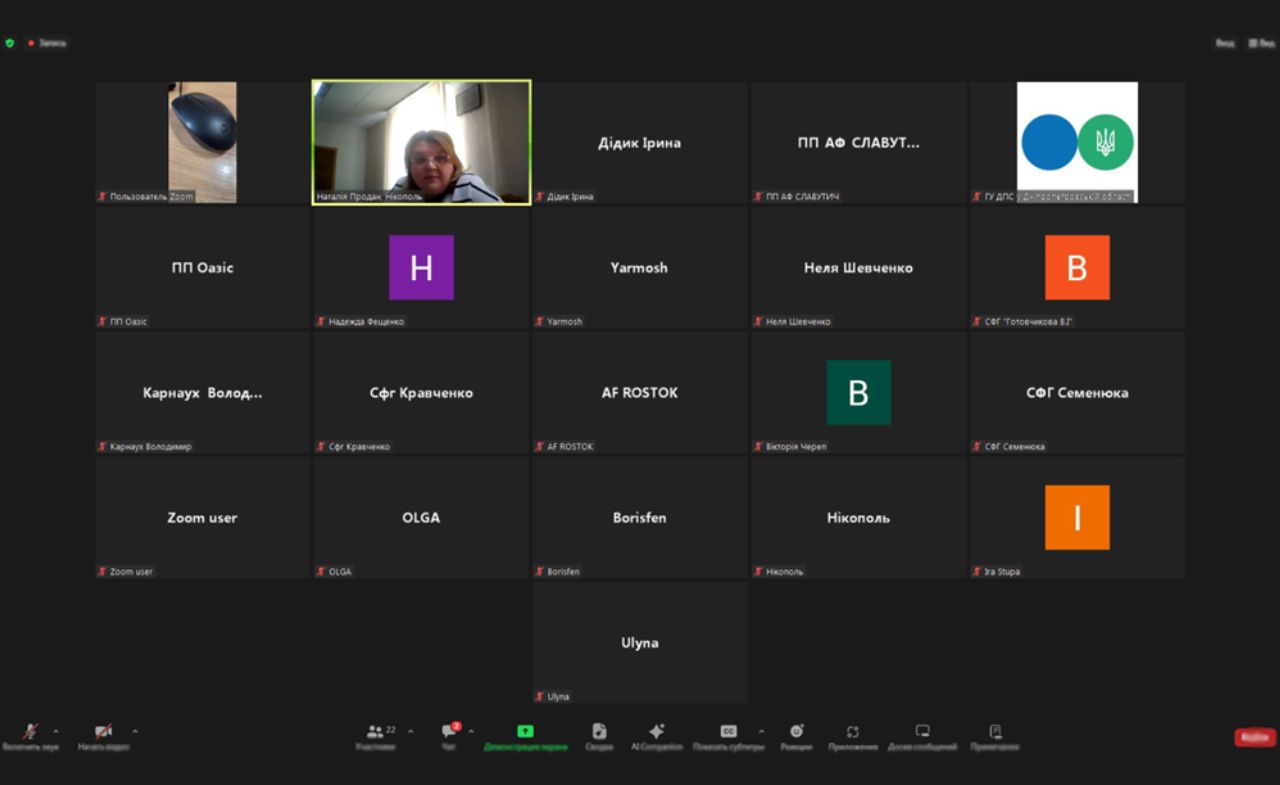
Task: Click the purple H avatar of Надежда Фещенко
Action: (421, 267)
